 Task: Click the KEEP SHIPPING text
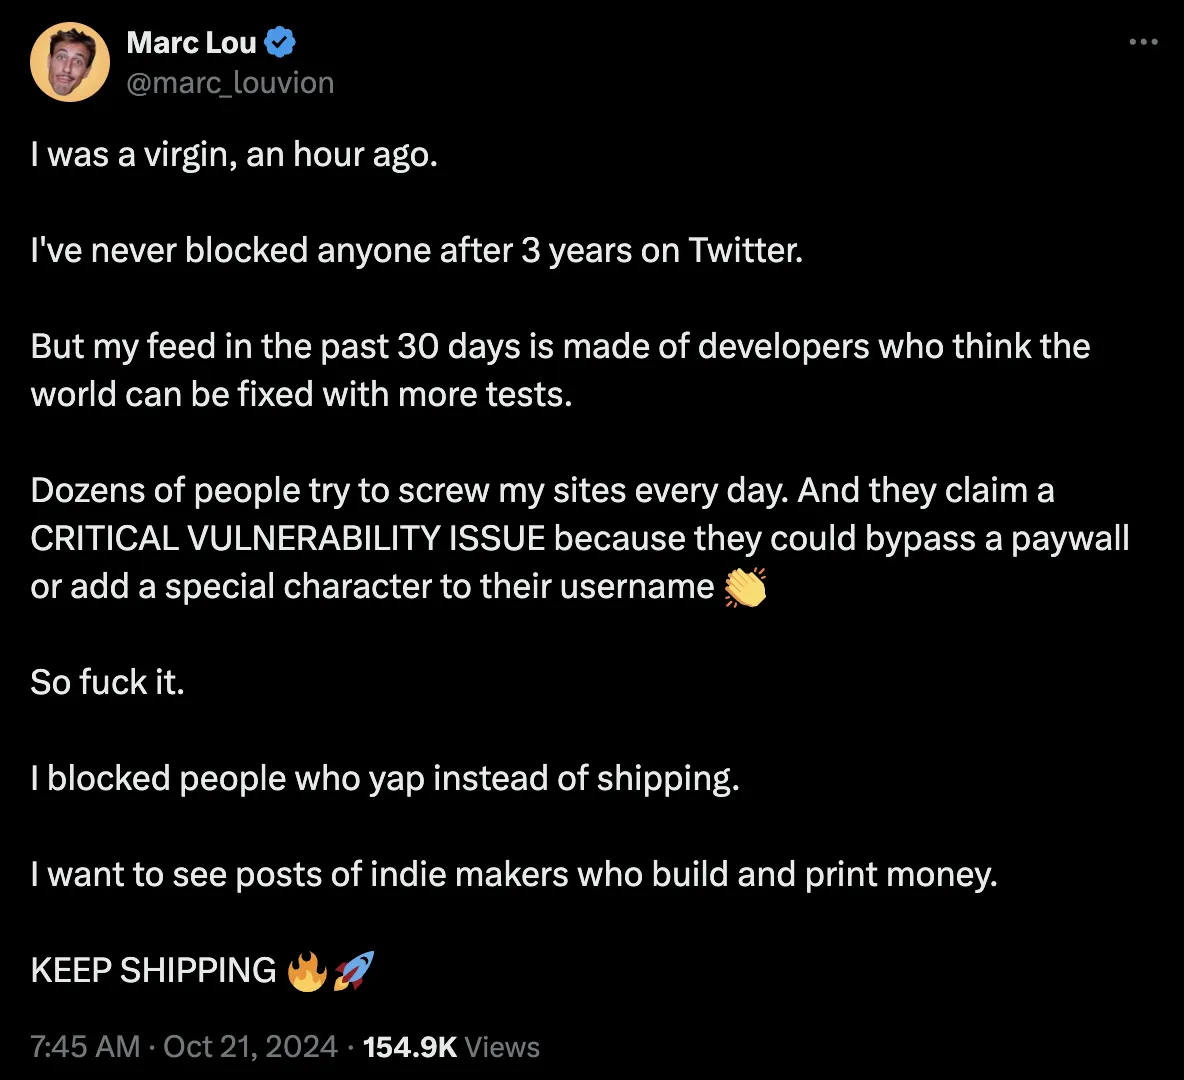pyautogui.click(x=153, y=970)
